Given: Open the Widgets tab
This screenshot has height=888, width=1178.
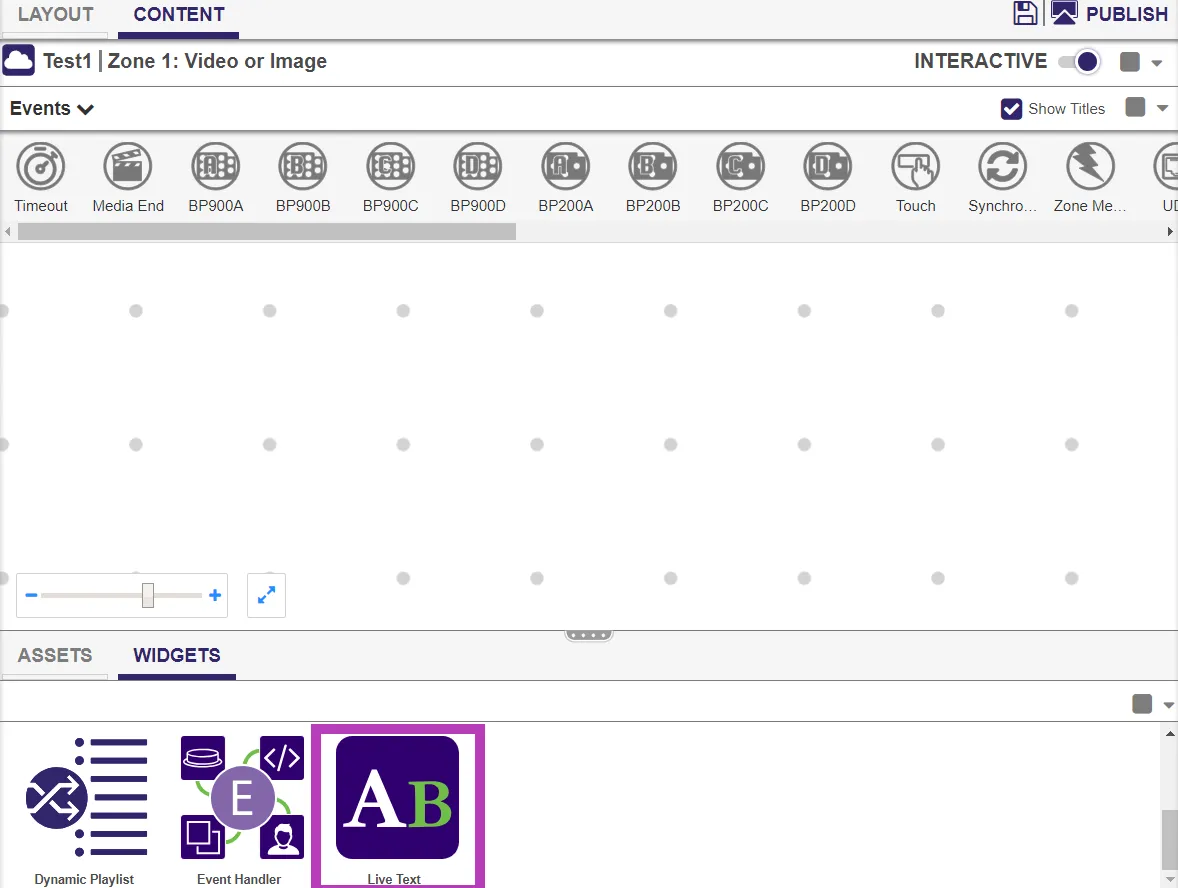Looking at the screenshot, I should pyautogui.click(x=177, y=655).
